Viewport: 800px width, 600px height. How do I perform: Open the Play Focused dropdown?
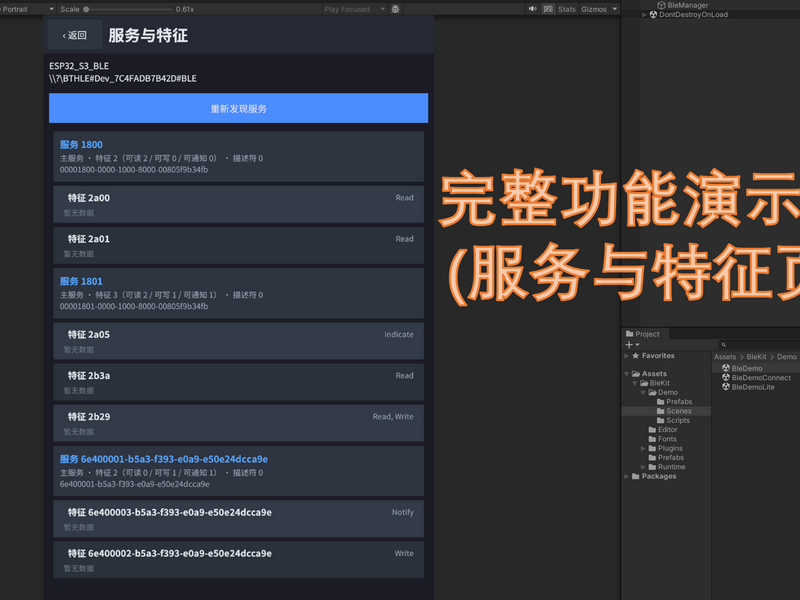pos(355,9)
